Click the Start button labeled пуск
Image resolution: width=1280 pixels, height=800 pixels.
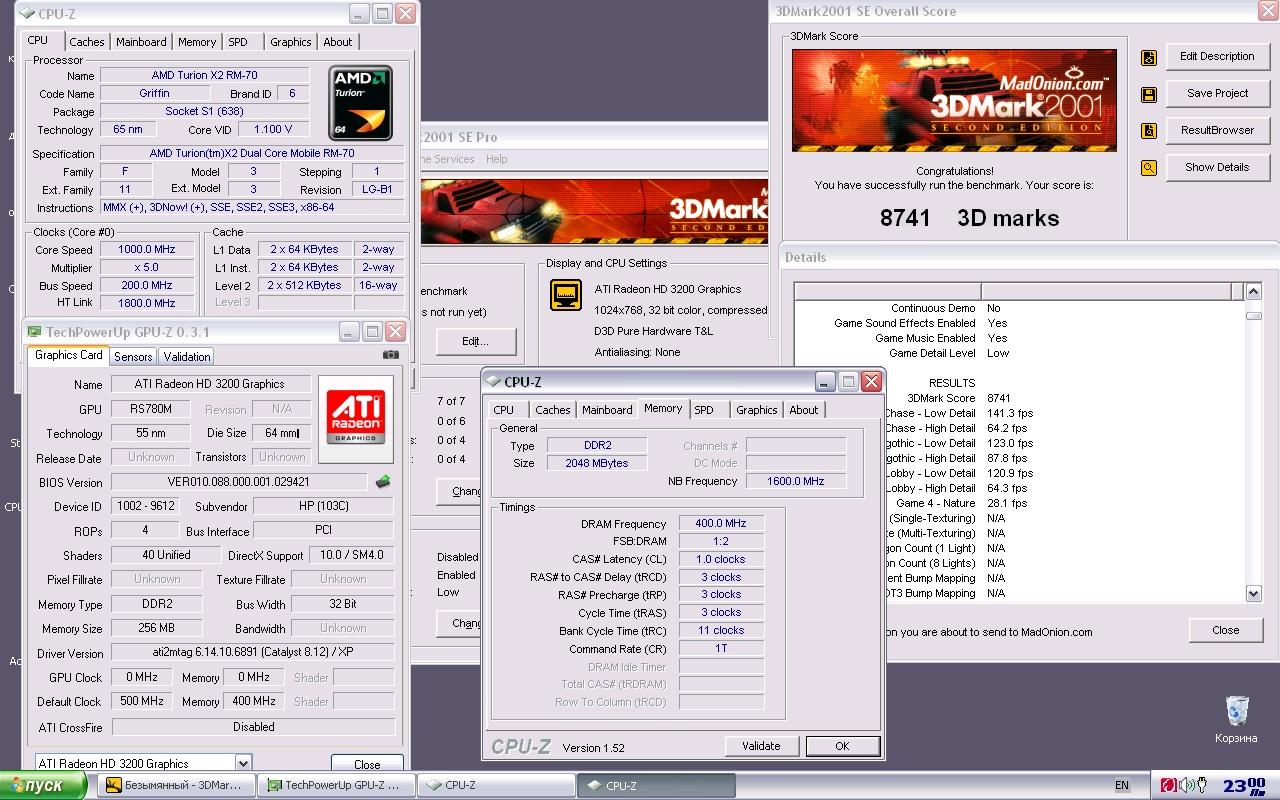(43, 786)
